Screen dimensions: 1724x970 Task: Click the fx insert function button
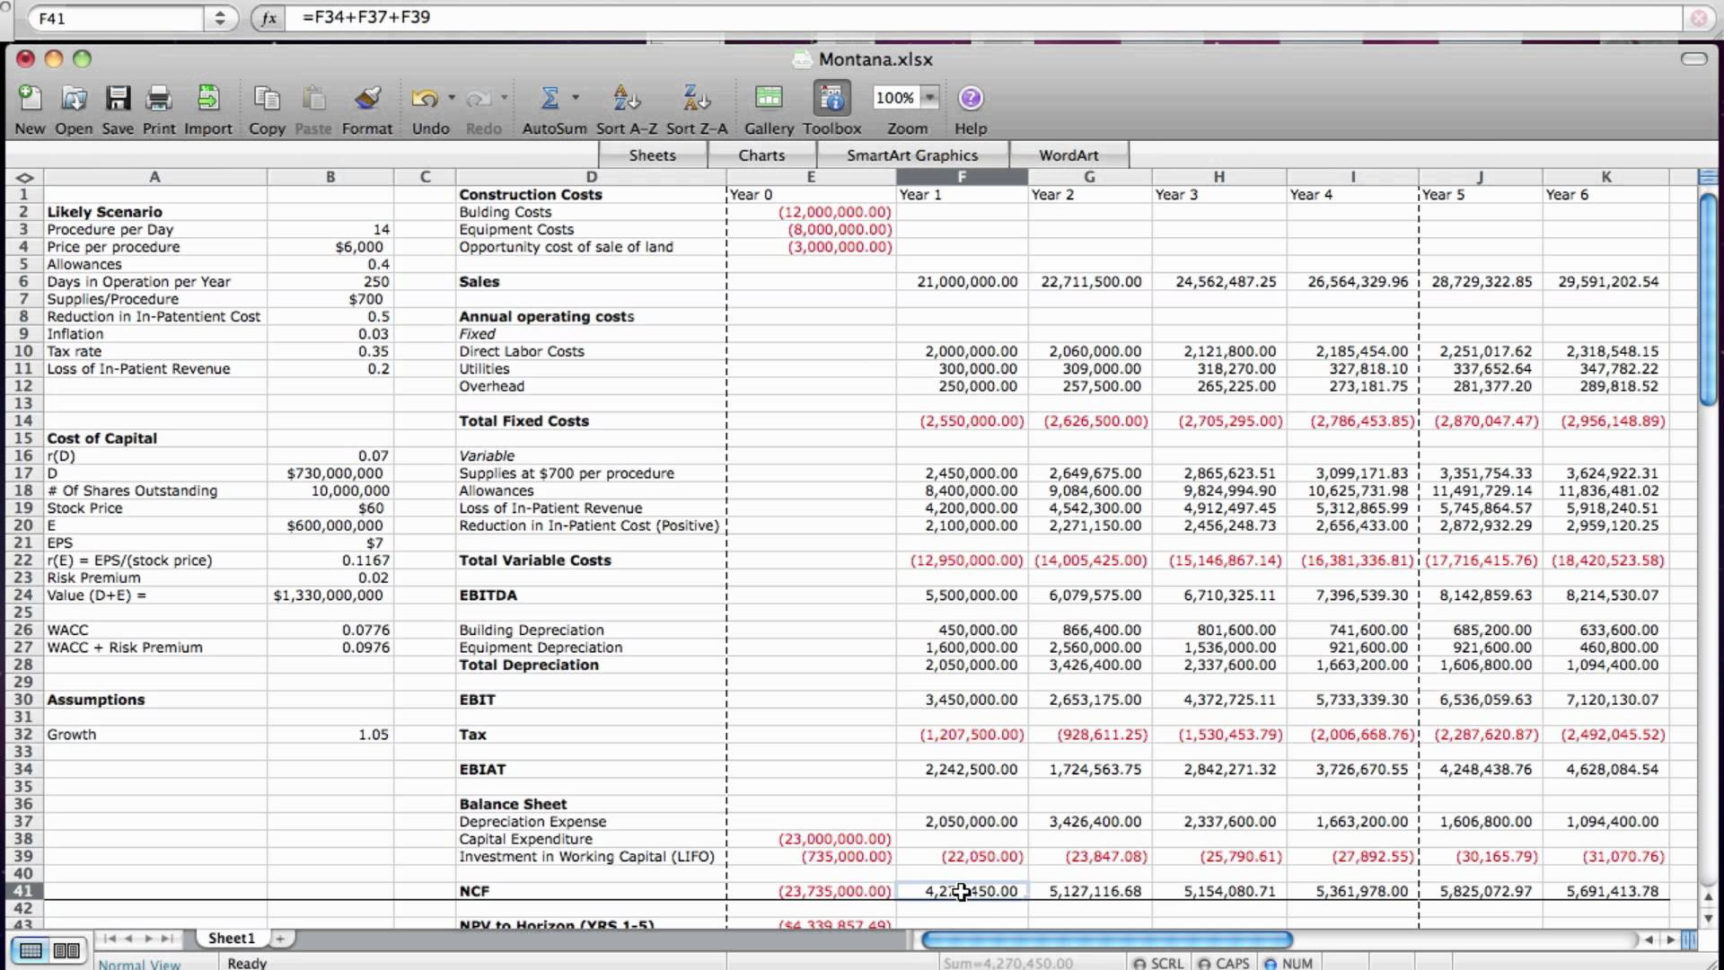pyautogui.click(x=266, y=18)
